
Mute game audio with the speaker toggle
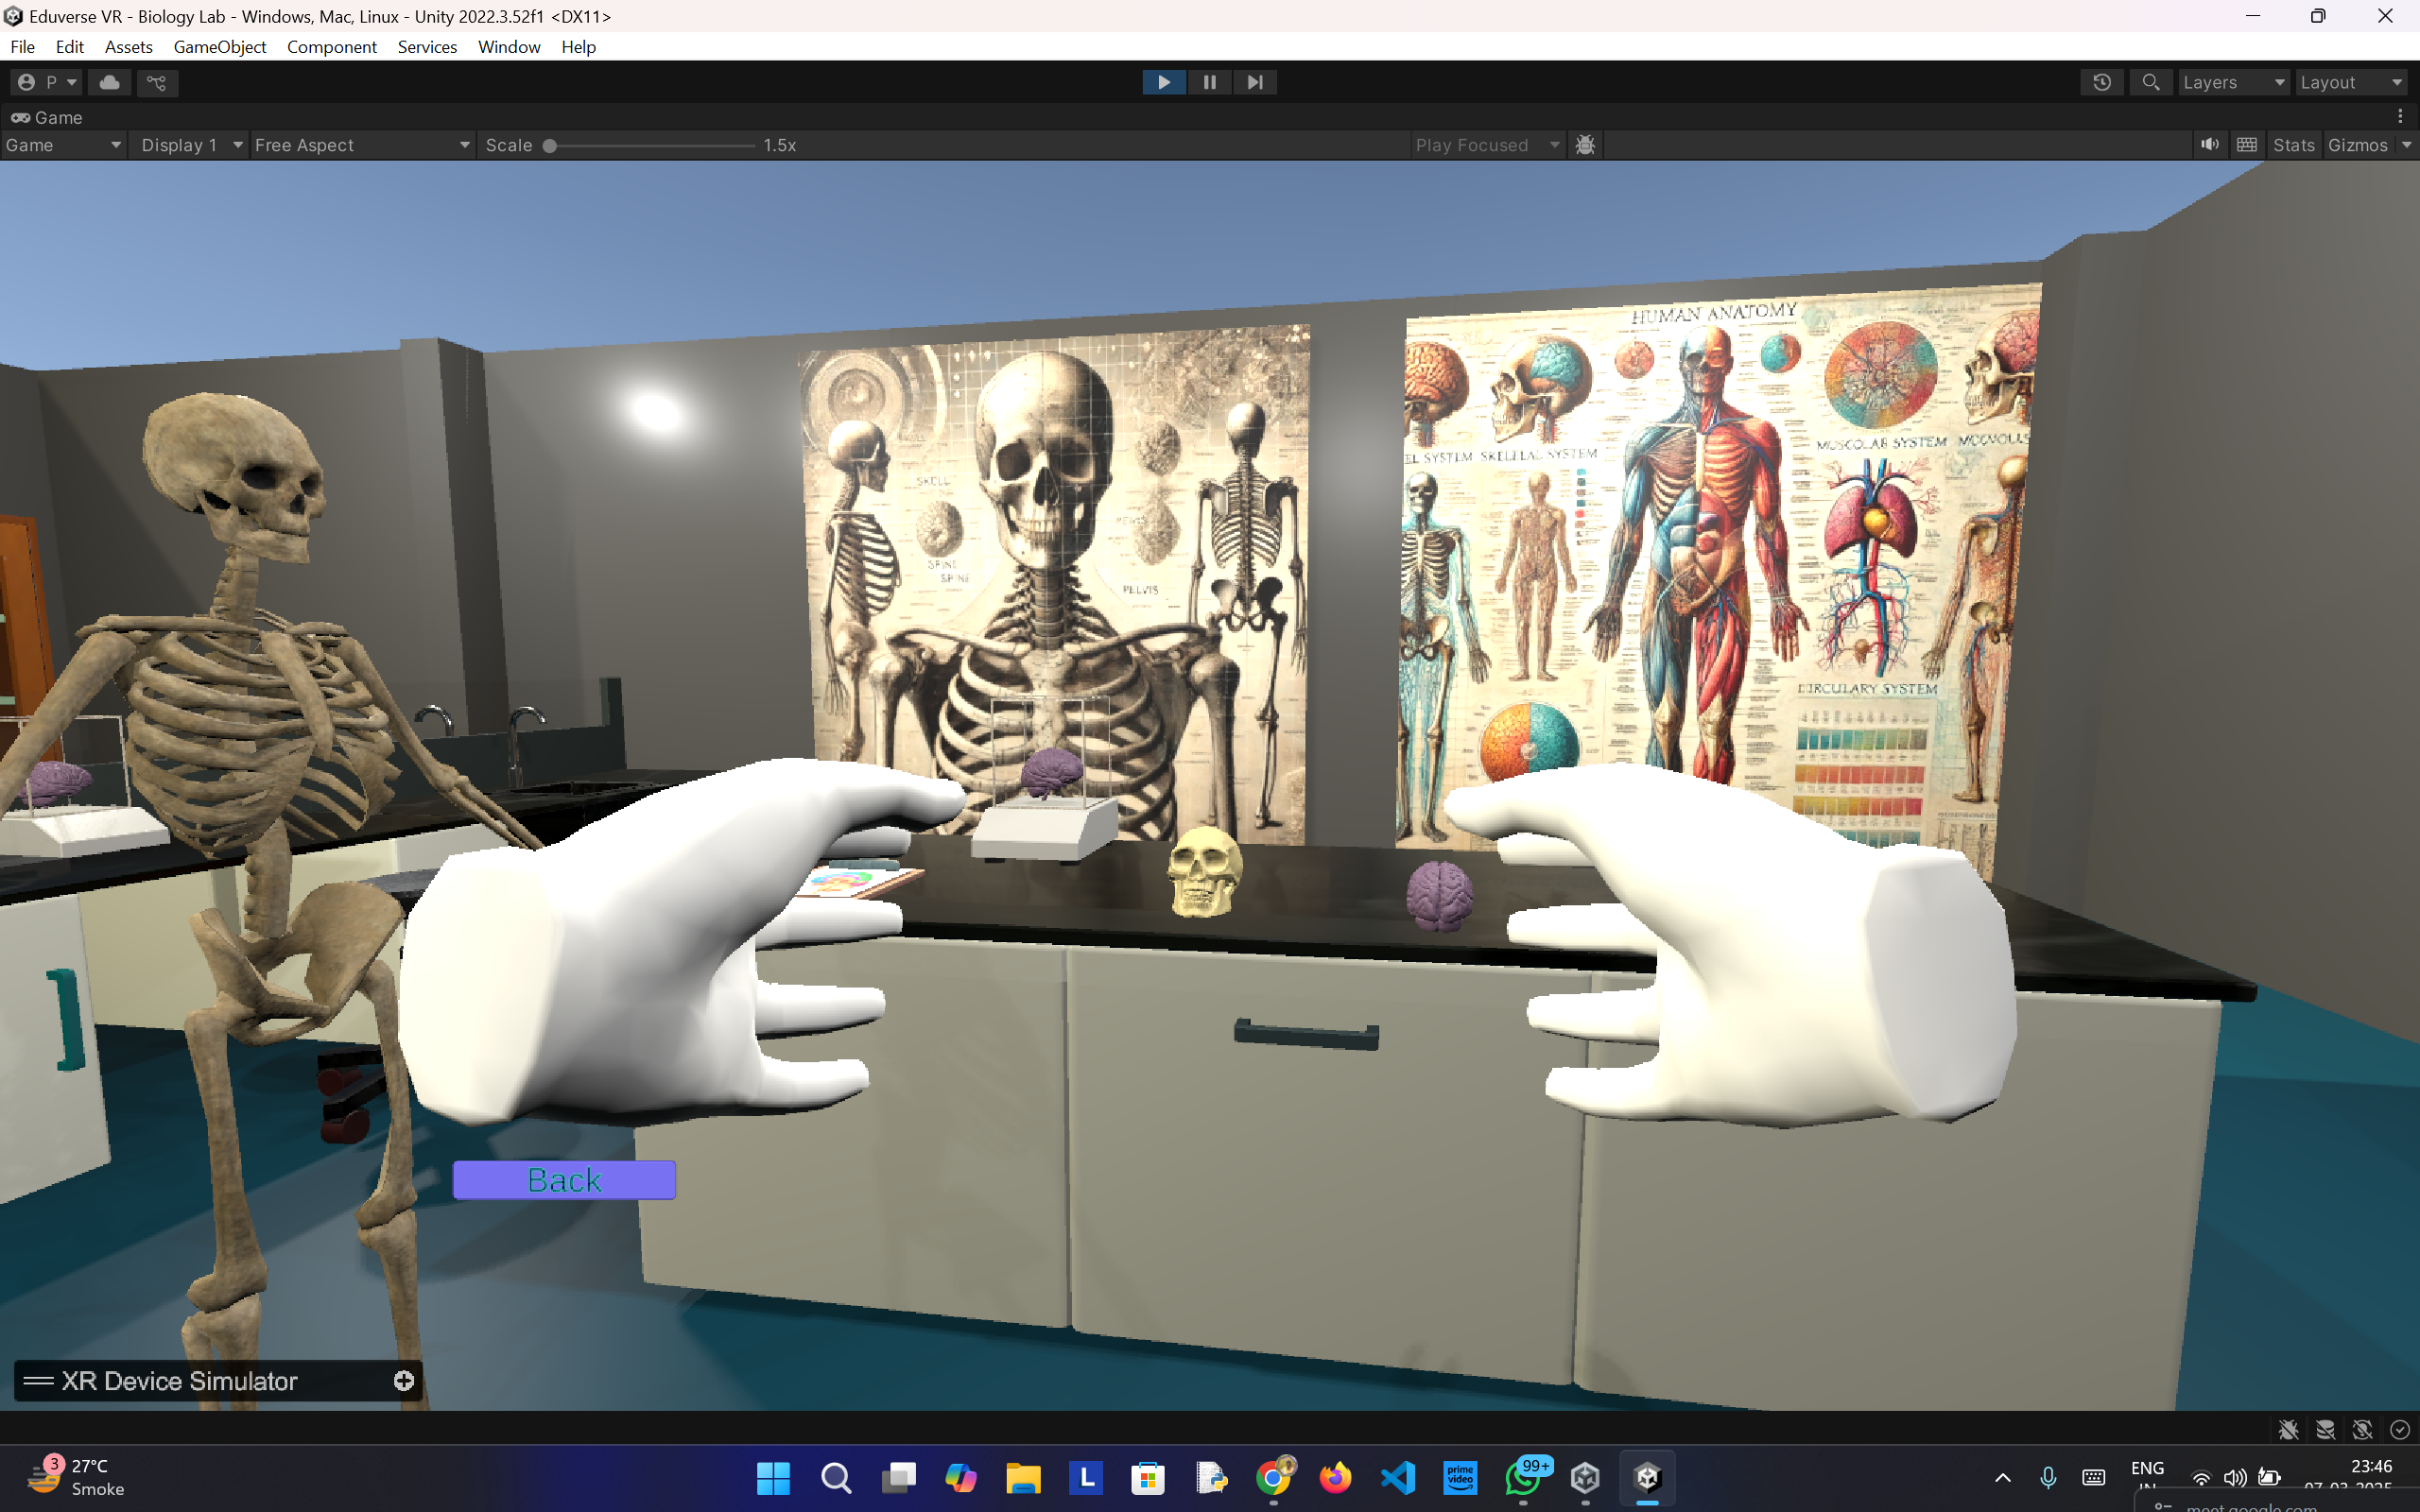2209,145
